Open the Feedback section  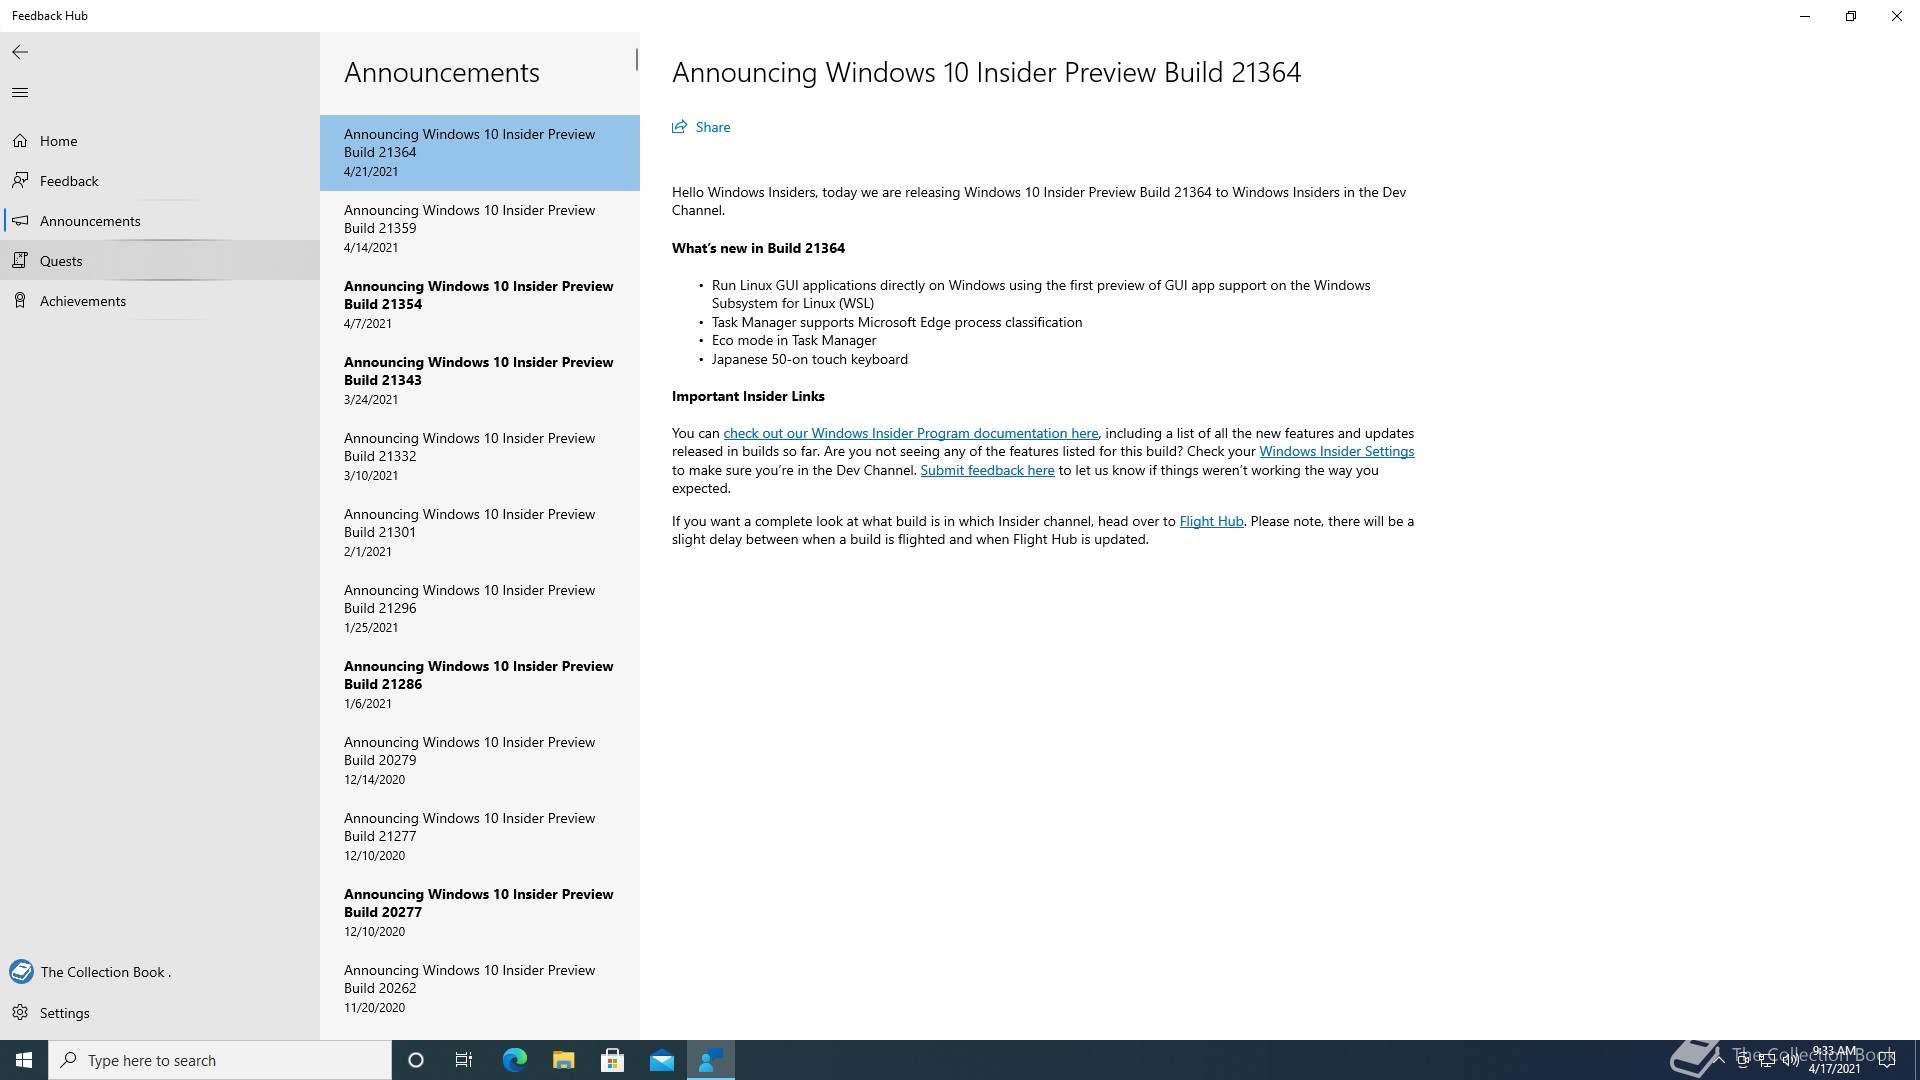pyautogui.click(x=69, y=181)
